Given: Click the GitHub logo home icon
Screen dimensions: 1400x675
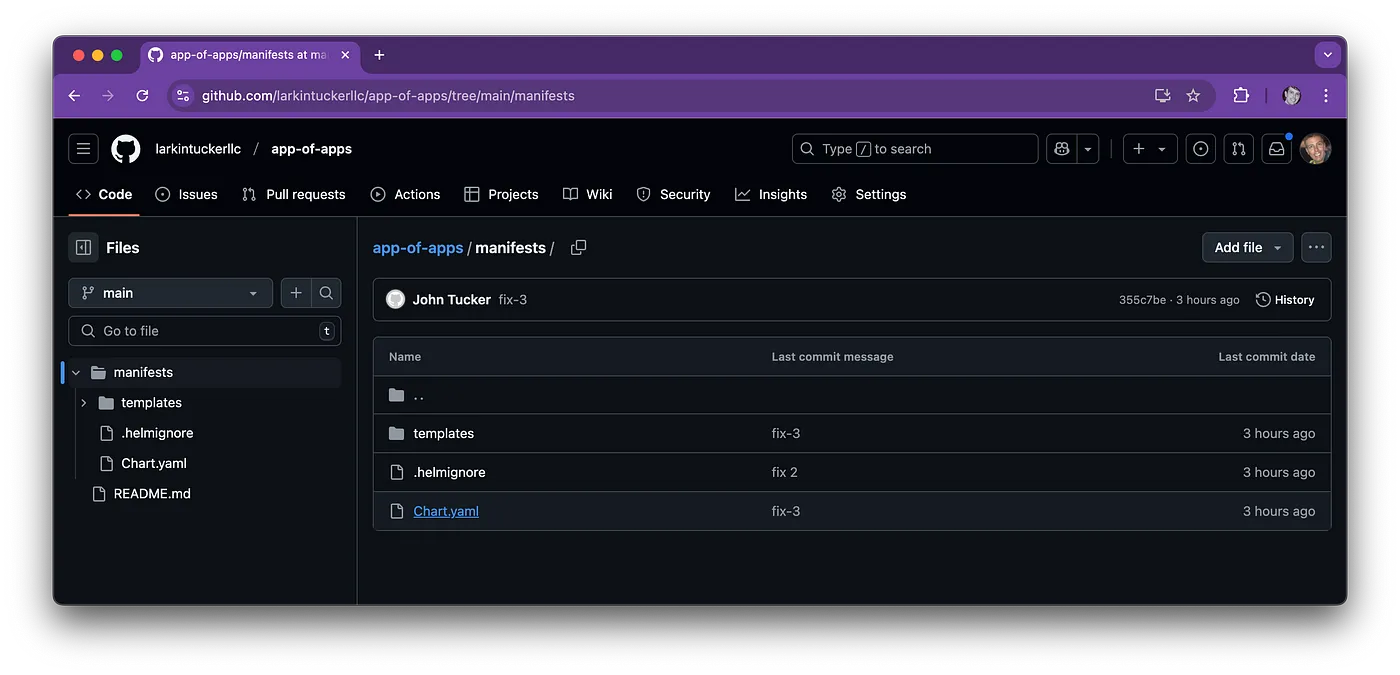Looking at the screenshot, I should tap(126, 149).
